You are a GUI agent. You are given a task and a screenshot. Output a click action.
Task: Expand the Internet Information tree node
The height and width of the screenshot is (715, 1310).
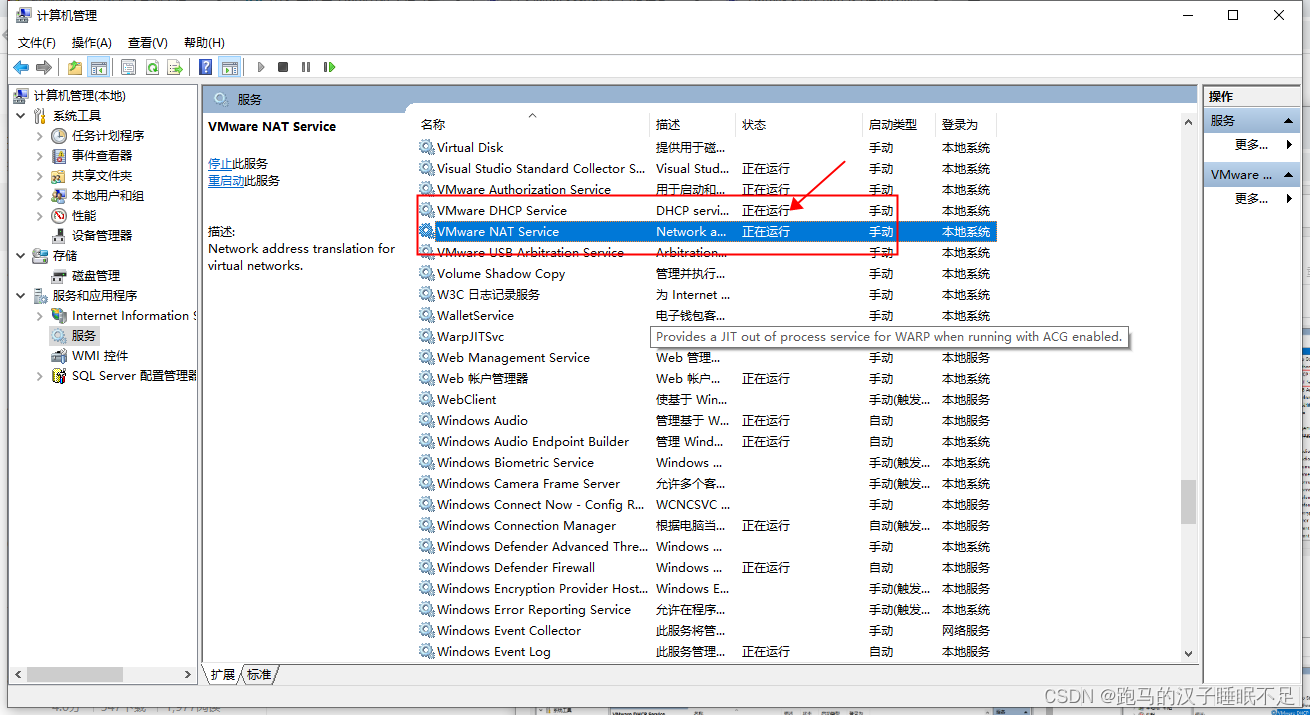tap(40, 316)
